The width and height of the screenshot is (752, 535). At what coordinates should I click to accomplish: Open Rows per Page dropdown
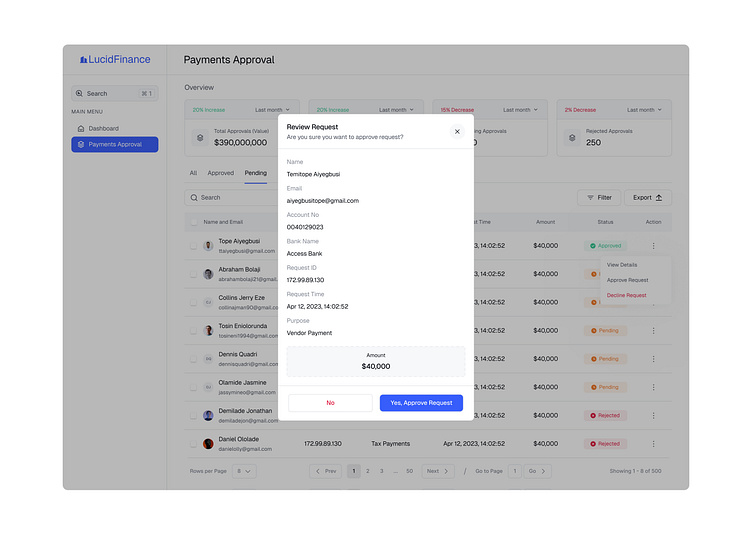[x=244, y=471]
